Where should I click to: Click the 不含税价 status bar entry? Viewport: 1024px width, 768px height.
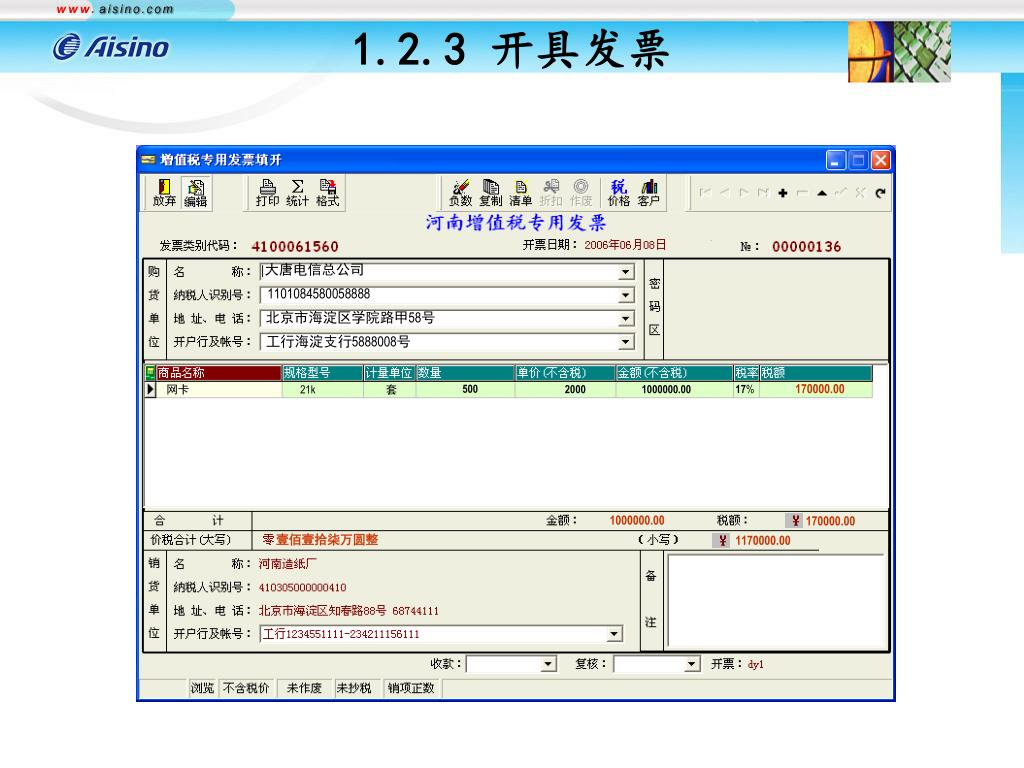[246, 688]
